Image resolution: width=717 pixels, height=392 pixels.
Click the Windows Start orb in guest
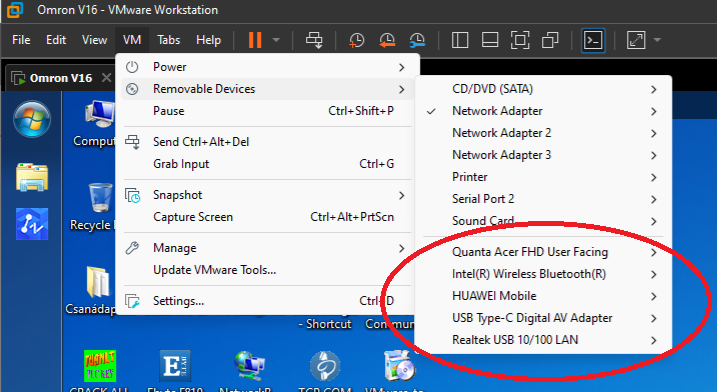click(32, 119)
